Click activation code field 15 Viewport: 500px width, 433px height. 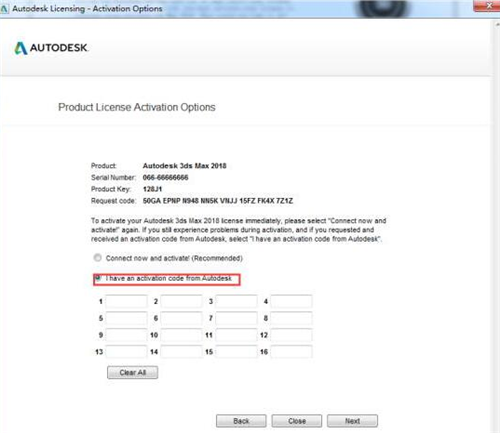(236, 352)
